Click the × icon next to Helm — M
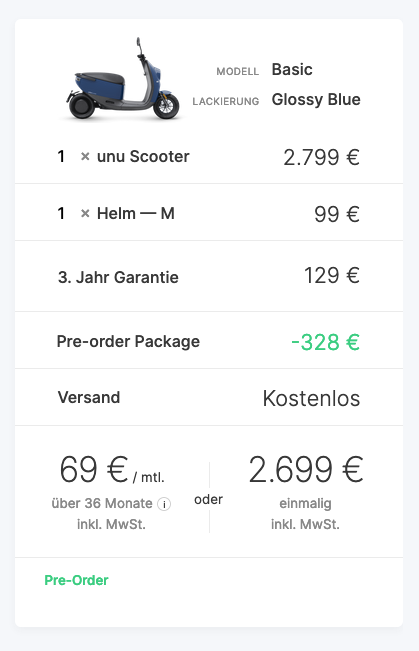Image resolution: width=419 pixels, height=651 pixels. click(85, 213)
